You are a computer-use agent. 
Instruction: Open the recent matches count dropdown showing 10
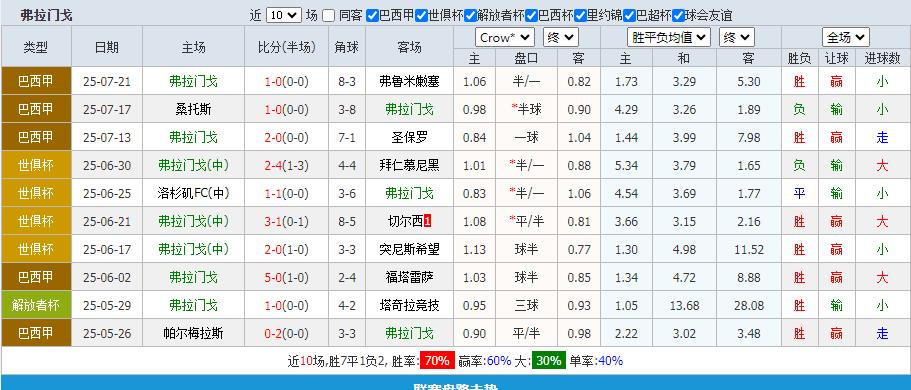(284, 15)
